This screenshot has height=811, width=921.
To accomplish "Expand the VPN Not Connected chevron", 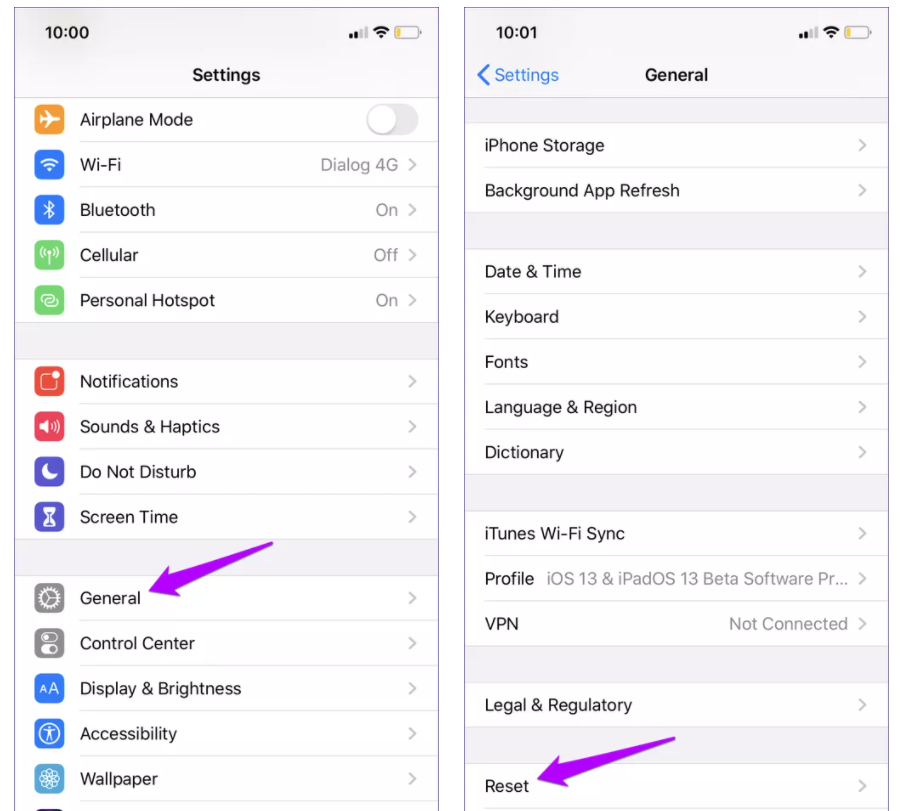I will click(862, 624).
